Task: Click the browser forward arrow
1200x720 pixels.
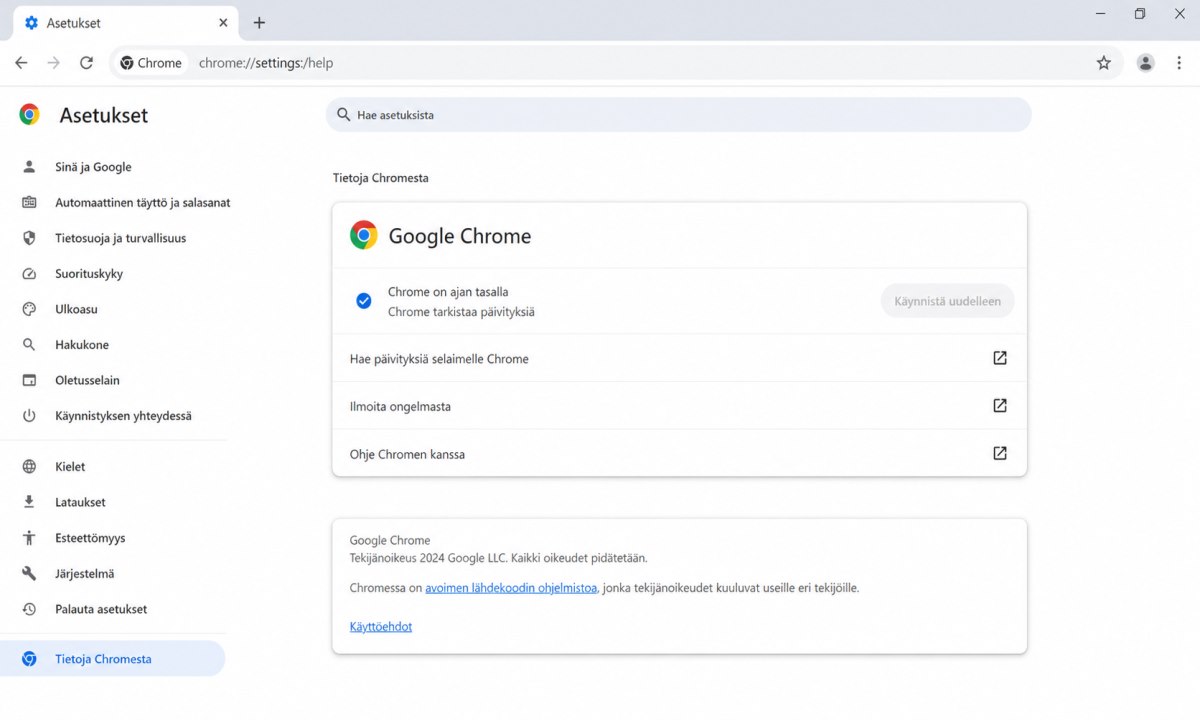Action: (x=54, y=63)
